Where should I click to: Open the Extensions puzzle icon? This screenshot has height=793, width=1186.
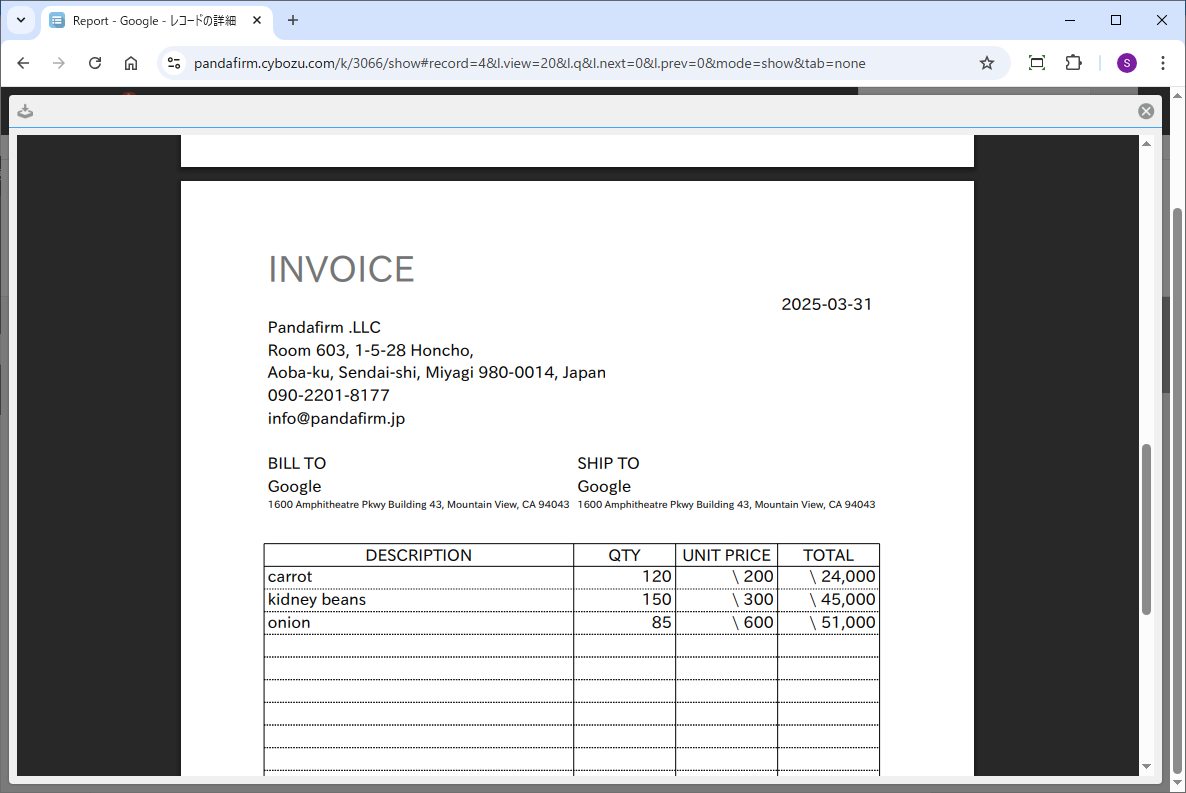pos(1073,63)
